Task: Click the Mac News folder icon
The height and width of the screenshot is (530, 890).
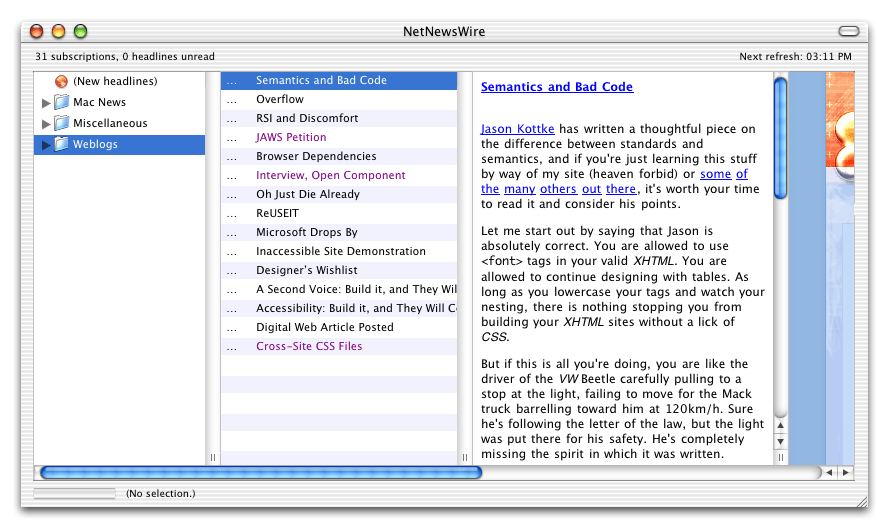Action: pyautogui.click(x=61, y=102)
